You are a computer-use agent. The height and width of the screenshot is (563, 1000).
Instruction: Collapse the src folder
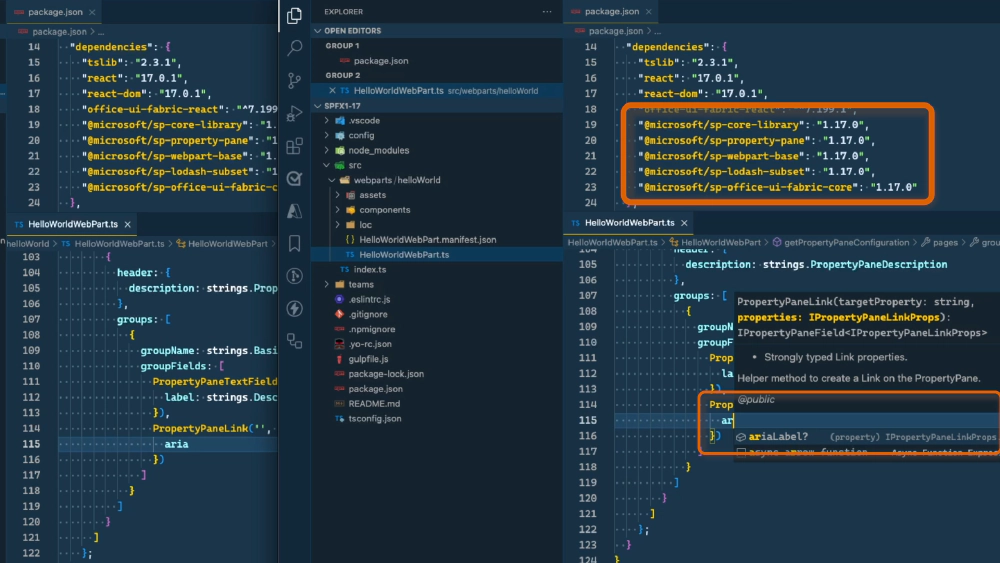coord(354,165)
